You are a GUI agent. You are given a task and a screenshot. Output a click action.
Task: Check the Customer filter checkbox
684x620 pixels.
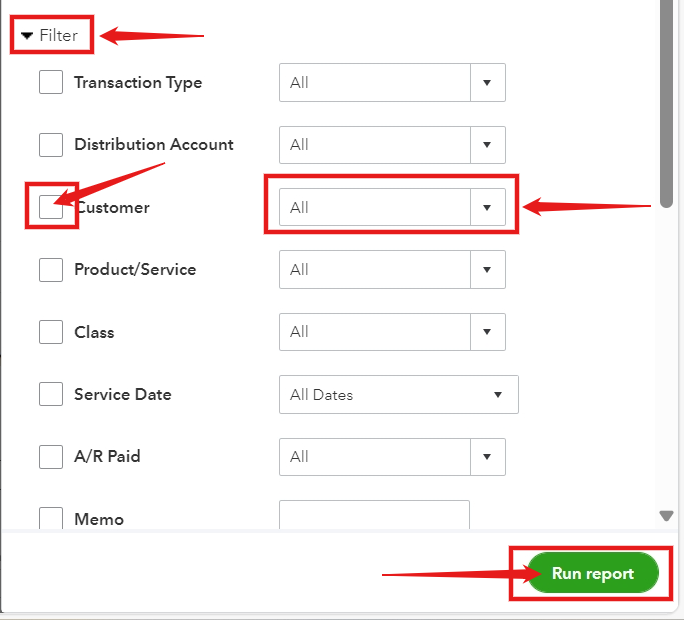point(51,207)
